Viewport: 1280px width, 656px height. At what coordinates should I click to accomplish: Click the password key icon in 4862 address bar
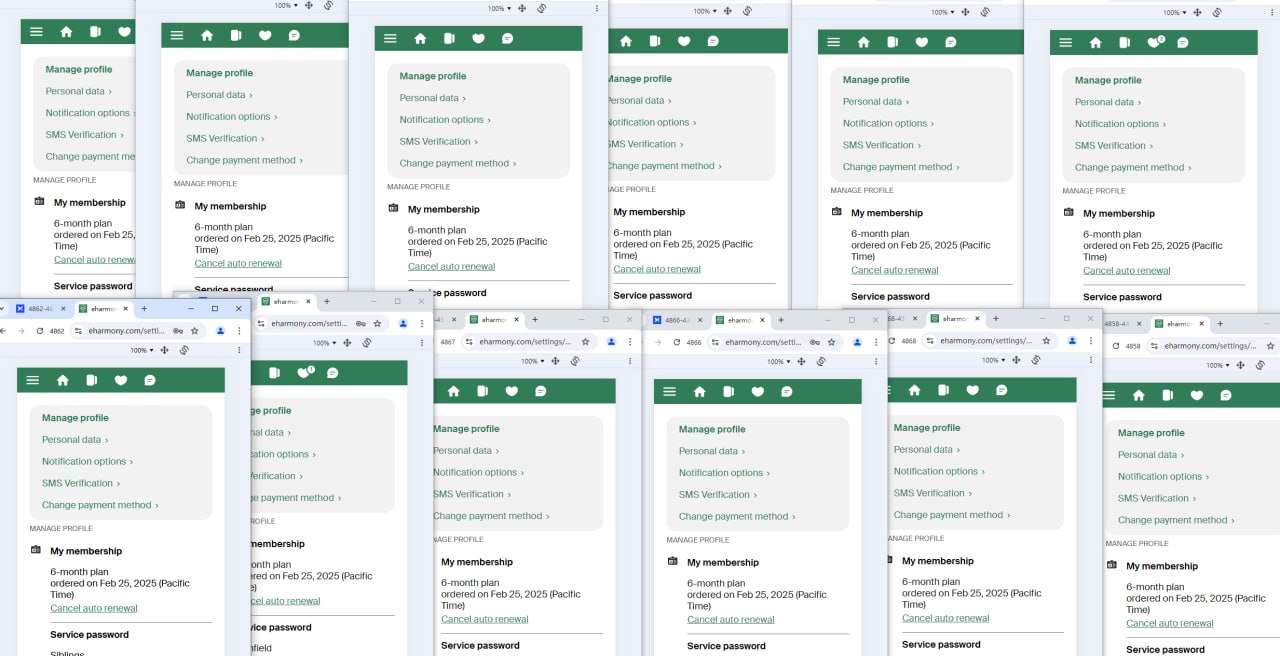tap(177, 331)
